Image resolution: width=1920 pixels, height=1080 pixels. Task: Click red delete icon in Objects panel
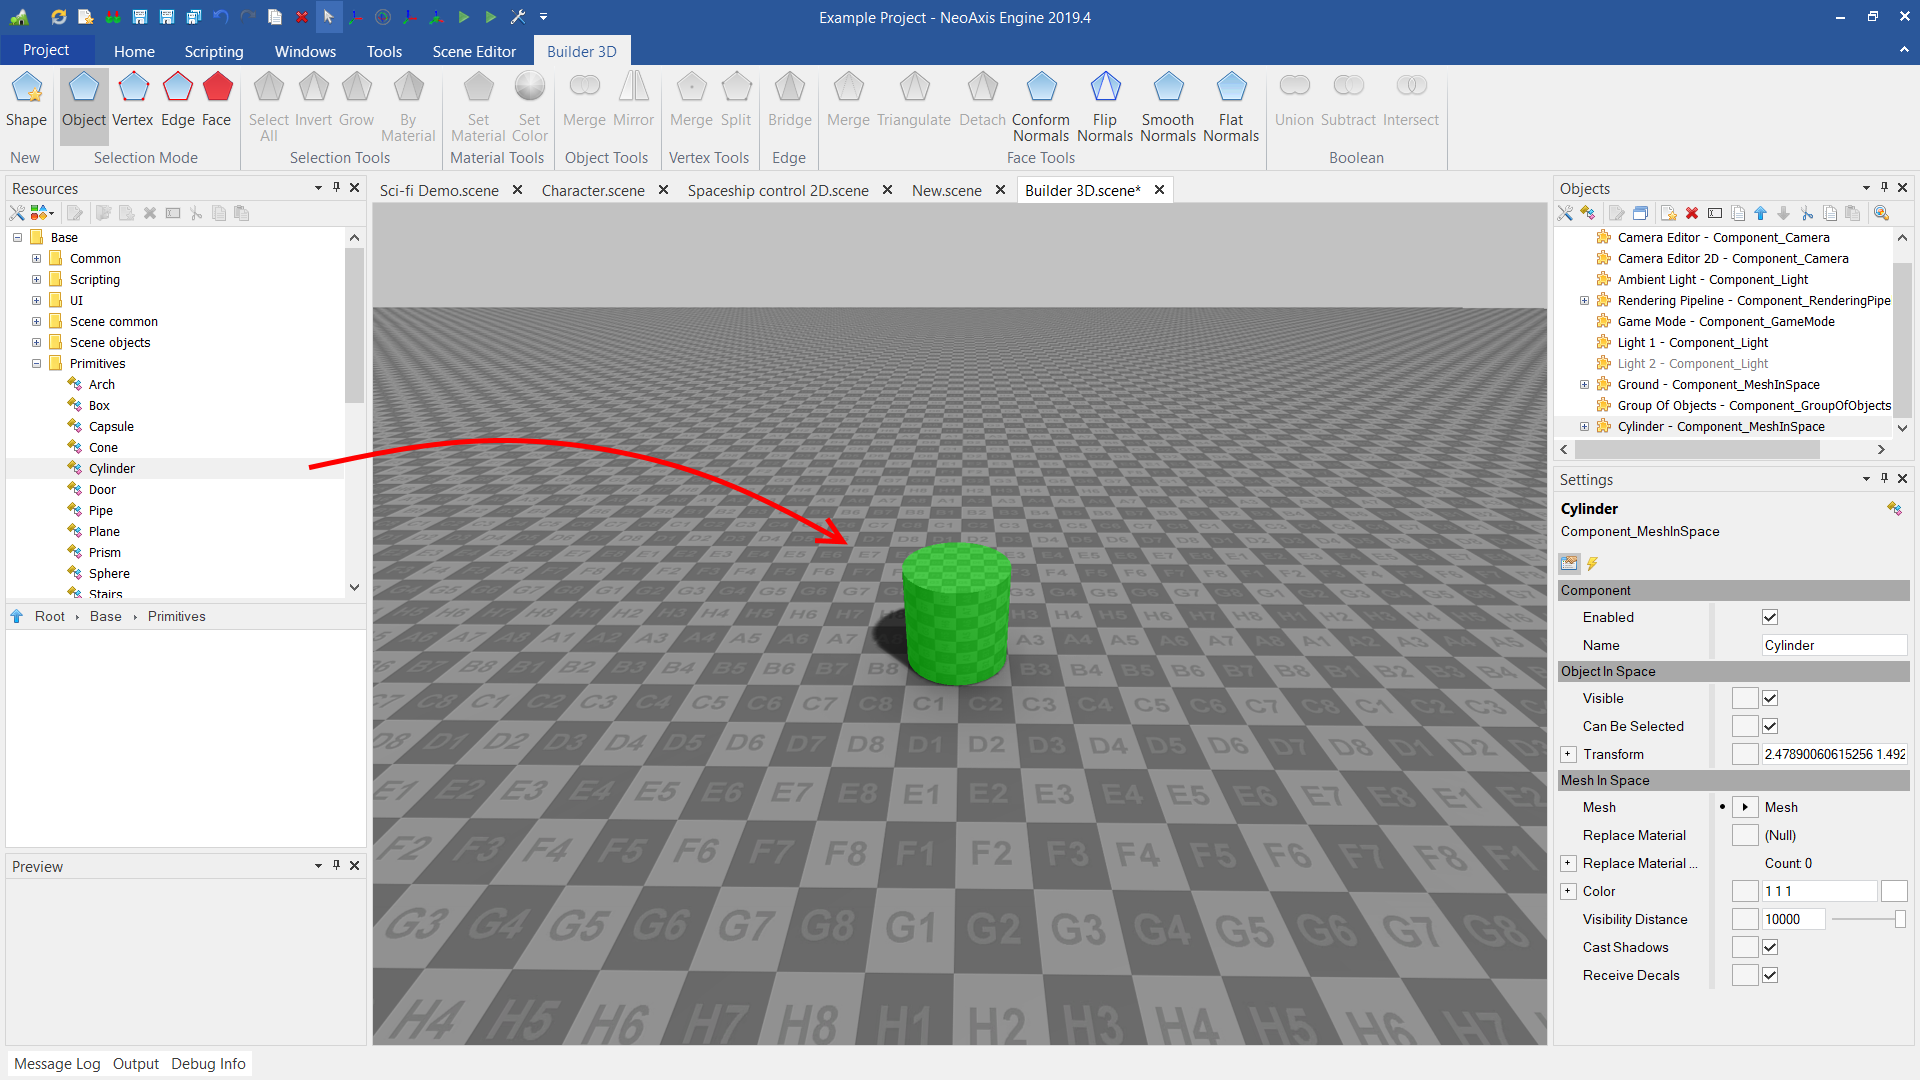coord(1692,213)
